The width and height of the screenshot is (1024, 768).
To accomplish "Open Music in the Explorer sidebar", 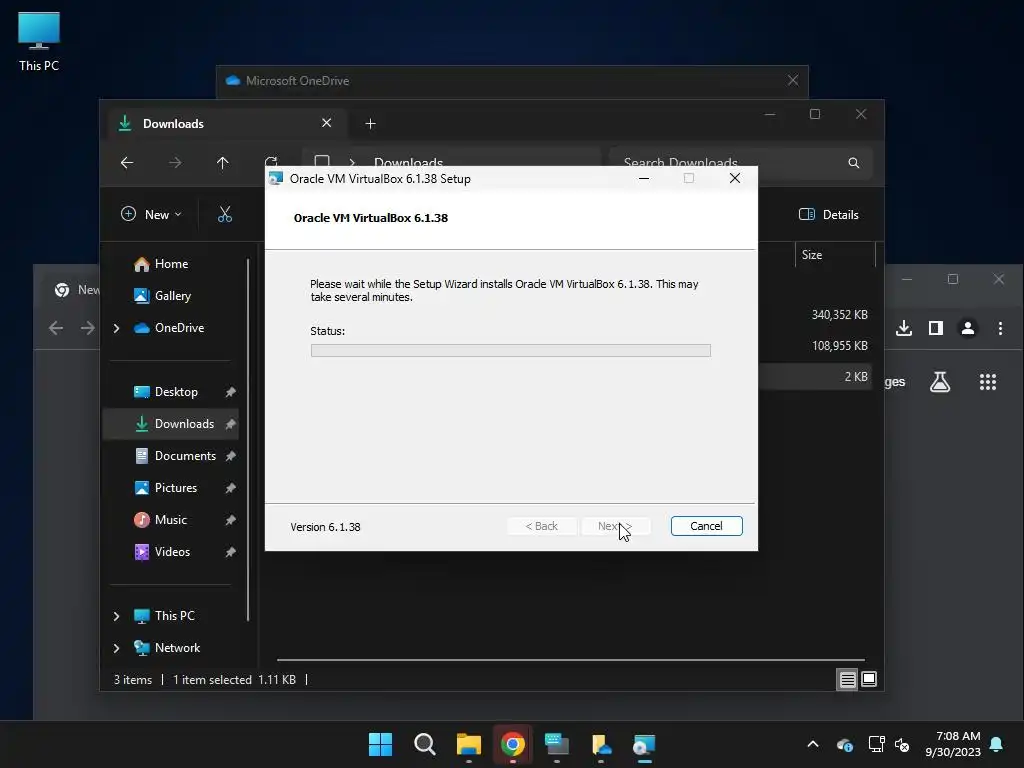I will coord(170,520).
